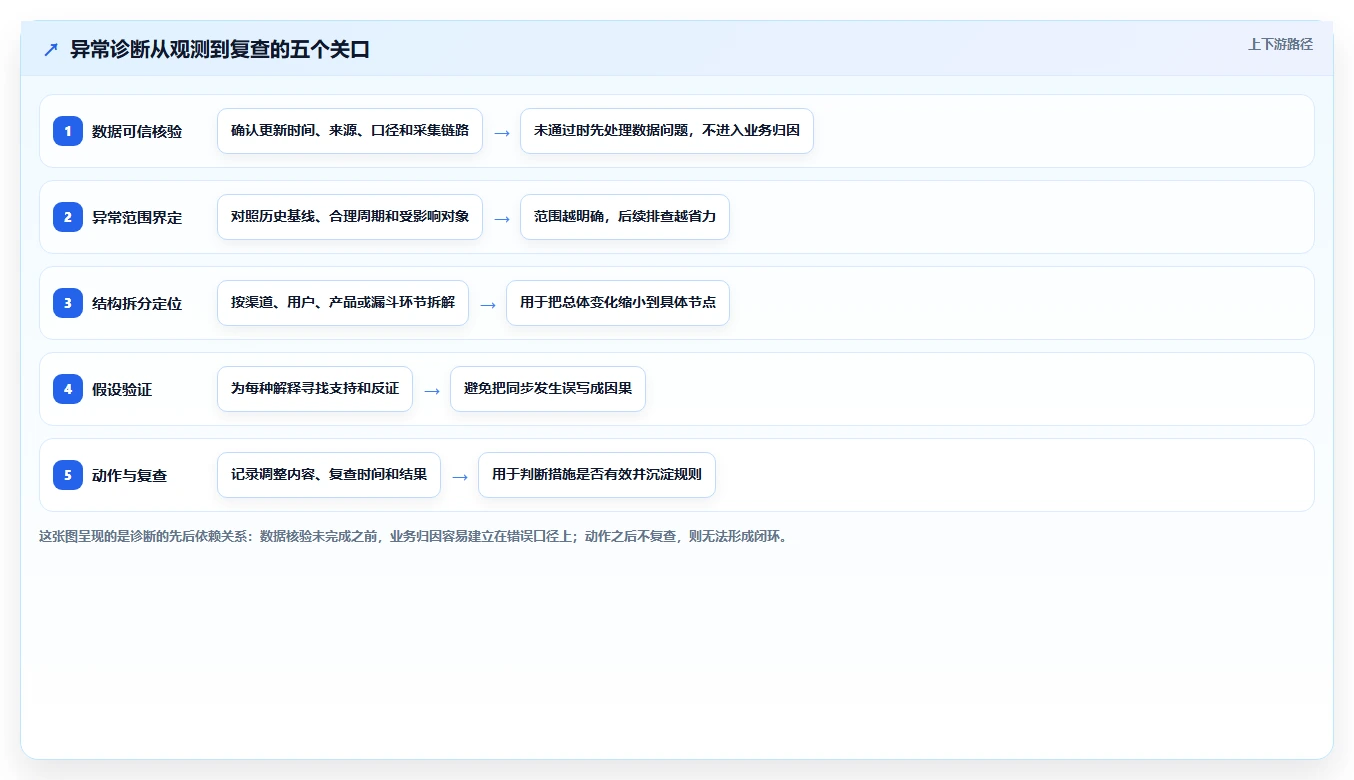Viewport: 1354px width, 780px height.
Task: Click the arrow in the 数据可信核验 row
Action: point(502,132)
